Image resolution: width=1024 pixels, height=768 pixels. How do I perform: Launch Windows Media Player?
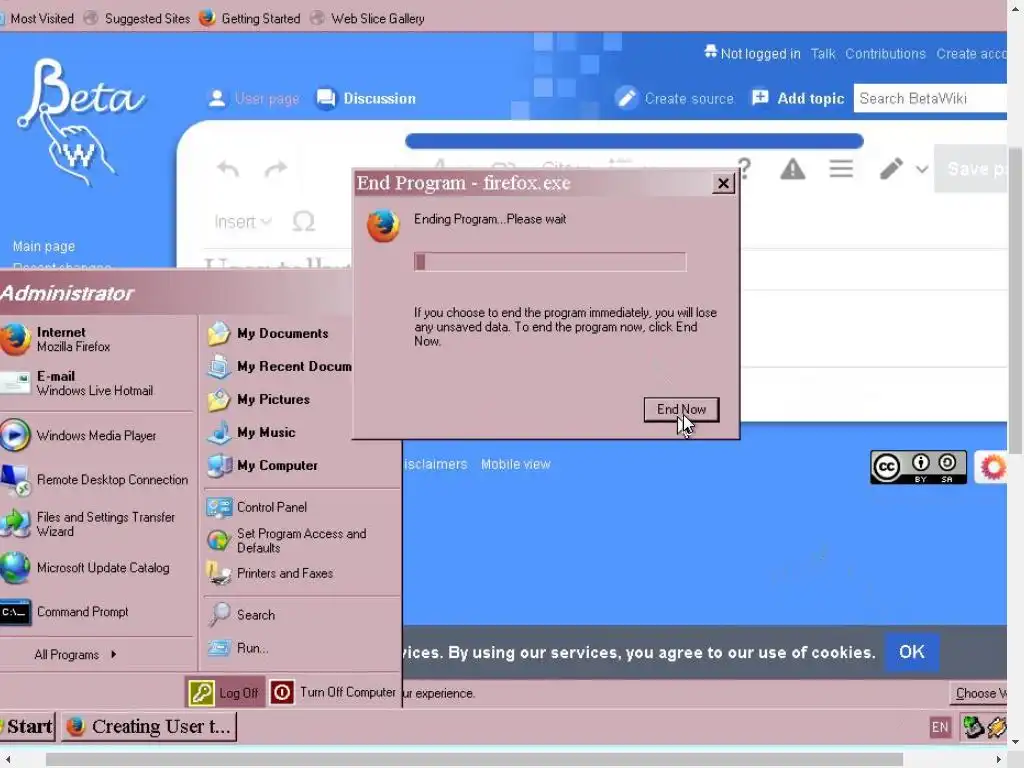[x=78, y=436]
